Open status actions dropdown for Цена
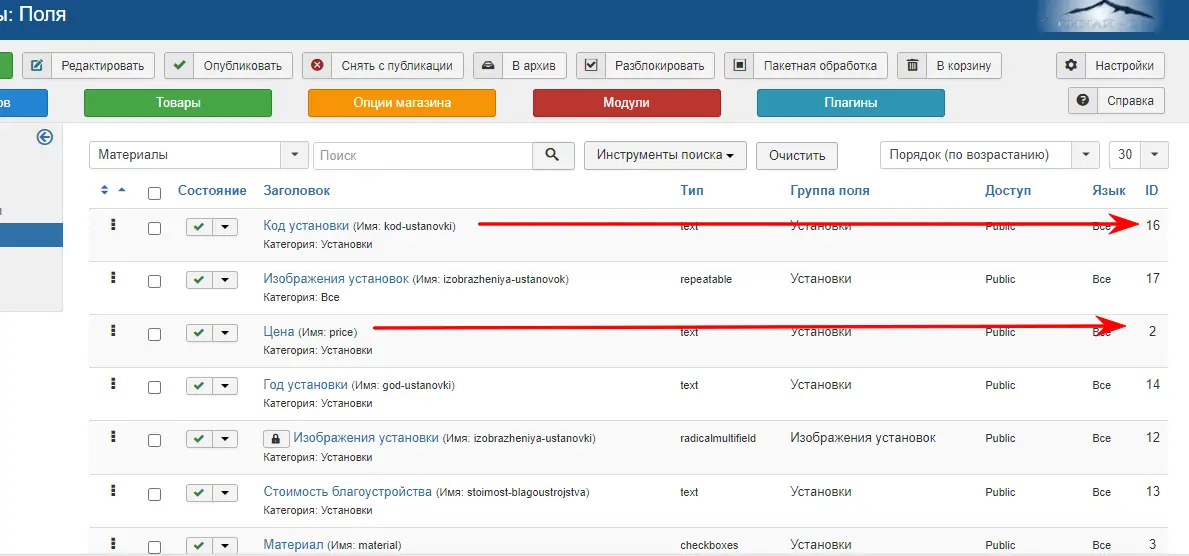 [225, 333]
